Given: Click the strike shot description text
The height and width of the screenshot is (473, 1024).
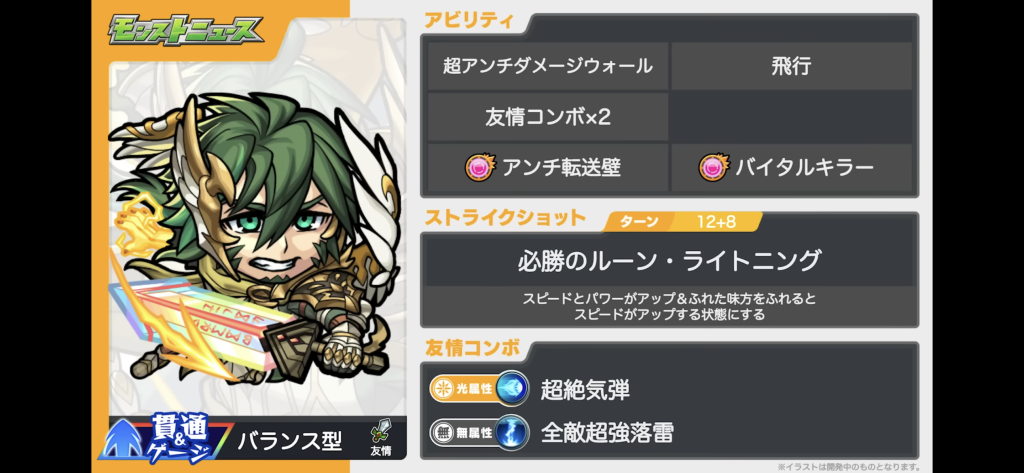Looking at the screenshot, I should click(669, 306).
